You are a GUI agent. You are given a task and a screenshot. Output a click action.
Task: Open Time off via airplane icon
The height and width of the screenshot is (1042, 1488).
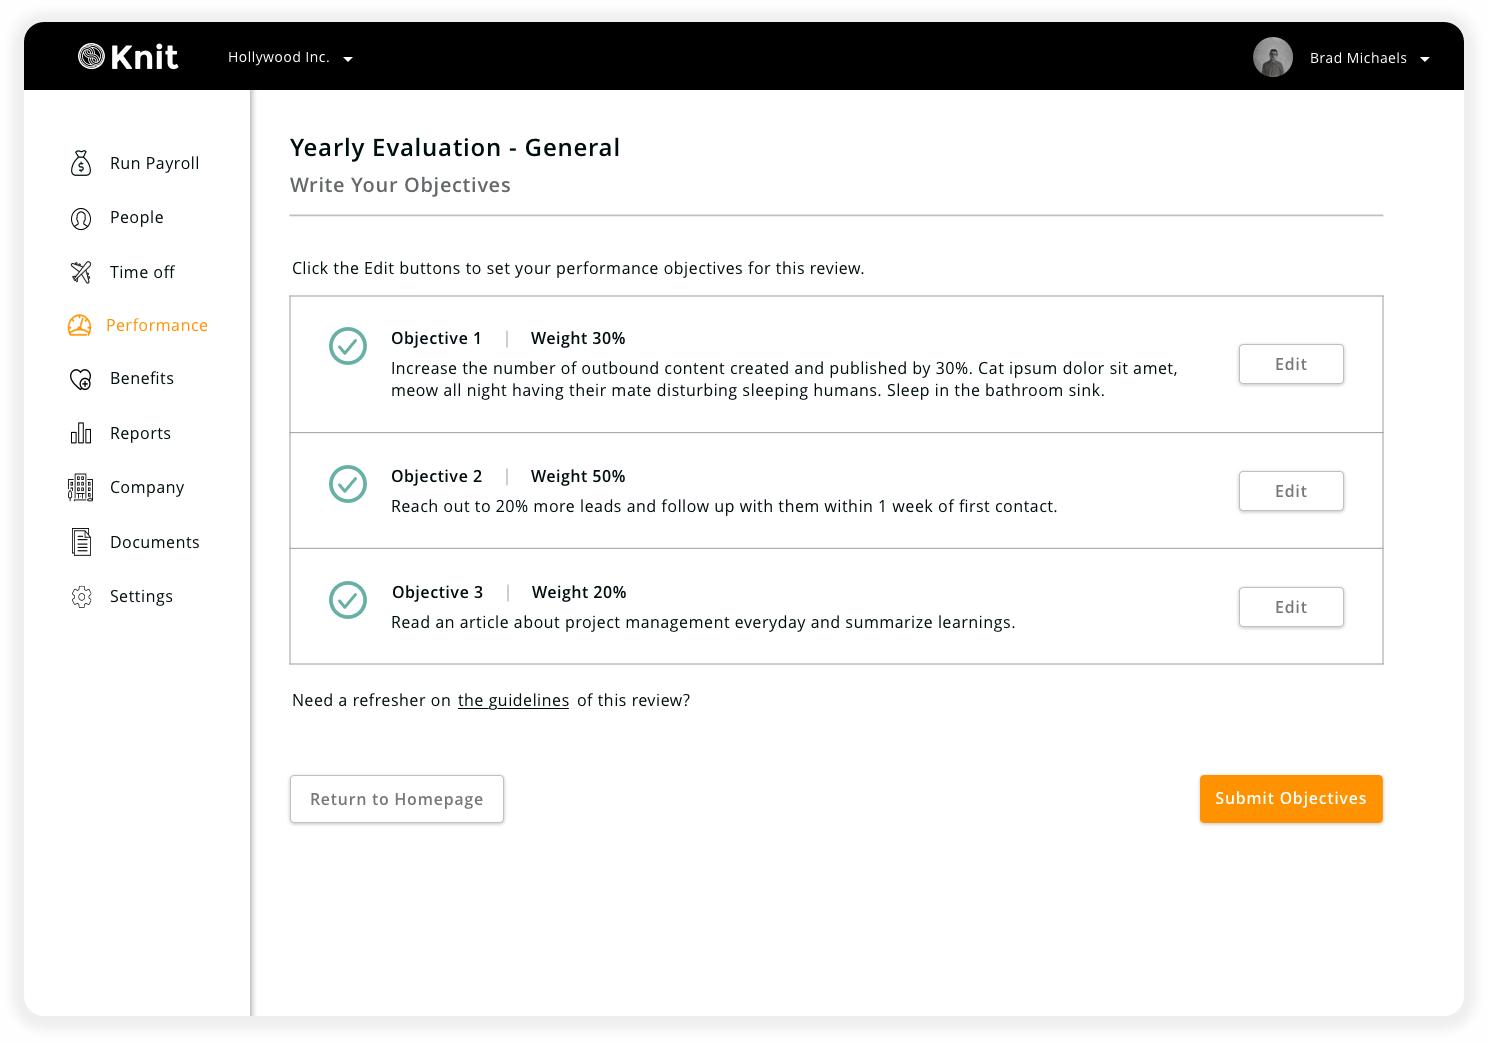tap(81, 272)
